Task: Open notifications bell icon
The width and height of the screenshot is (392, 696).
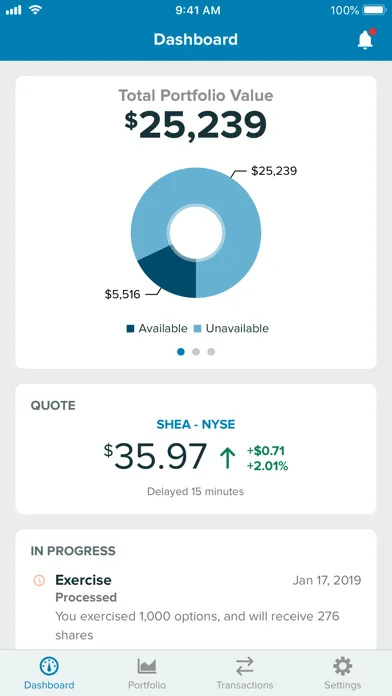Action: click(x=366, y=40)
